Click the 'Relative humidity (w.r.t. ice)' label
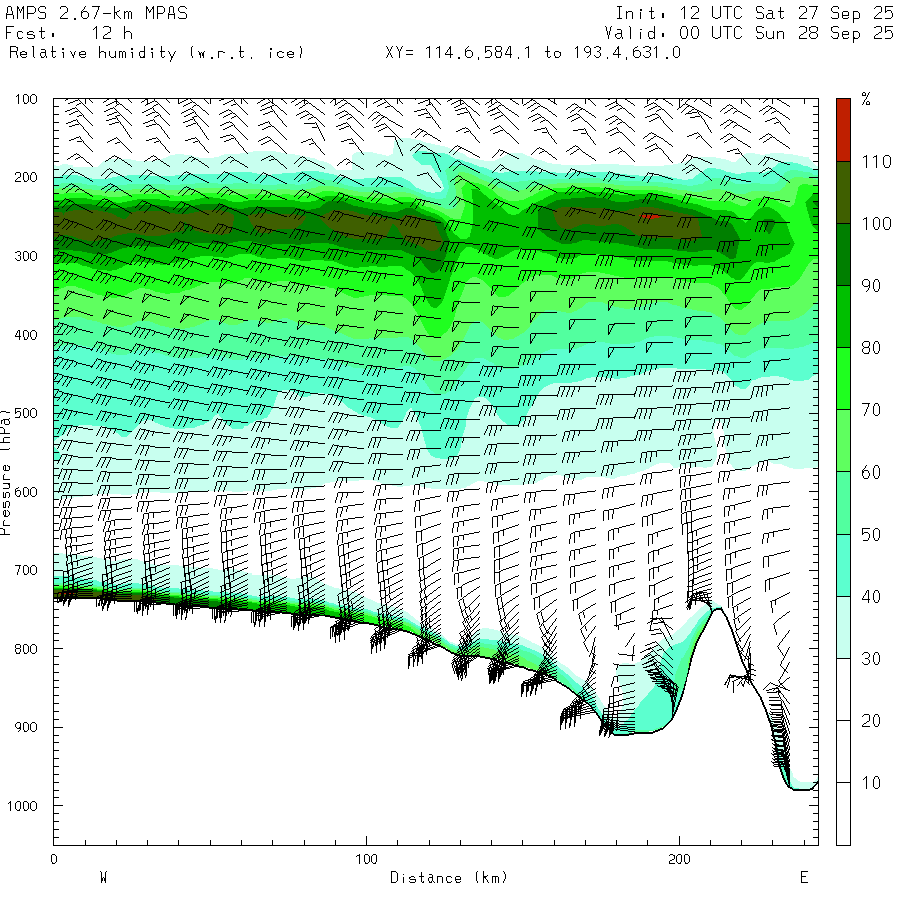This screenshot has height=900, width=900. click(156, 53)
